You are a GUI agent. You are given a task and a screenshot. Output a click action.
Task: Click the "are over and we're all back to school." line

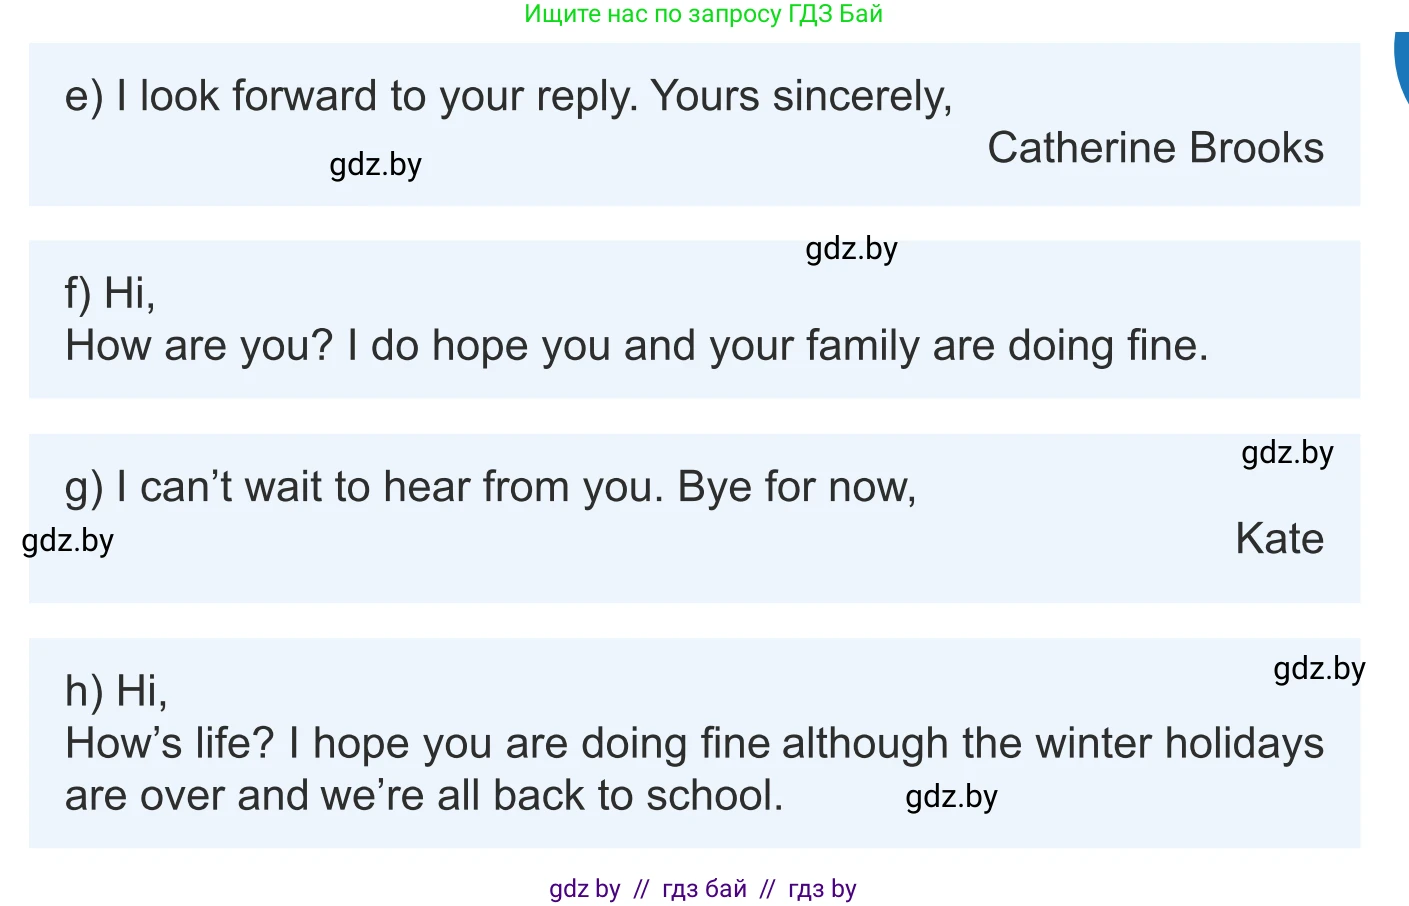[424, 796]
